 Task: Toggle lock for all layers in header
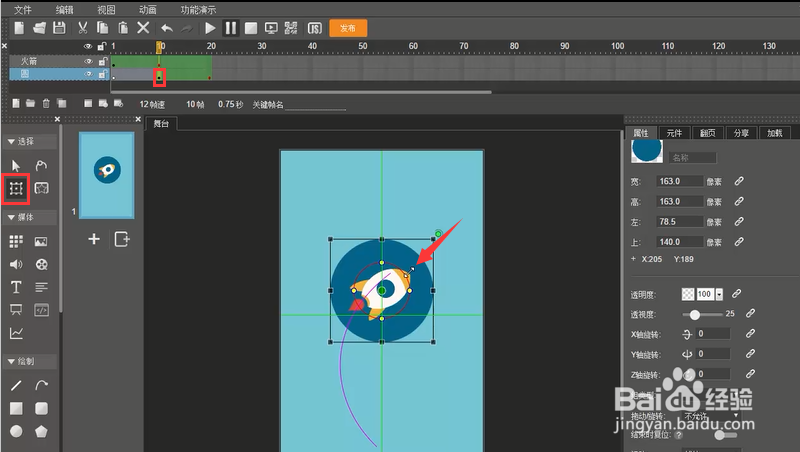pyautogui.click(x=102, y=46)
